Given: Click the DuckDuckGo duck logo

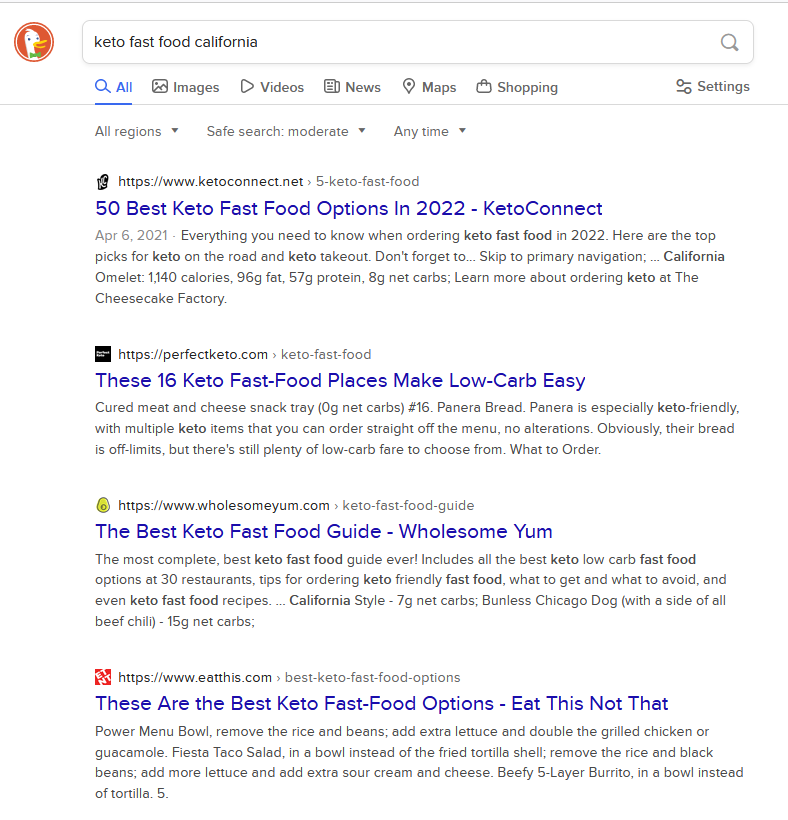Looking at the screenshot, I should [x=34, y=42].
